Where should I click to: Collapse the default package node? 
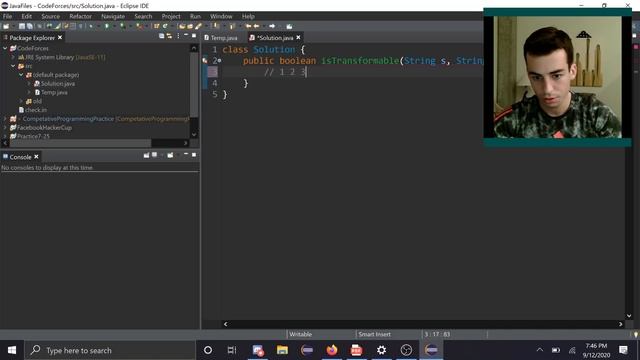tap(21, 75)
